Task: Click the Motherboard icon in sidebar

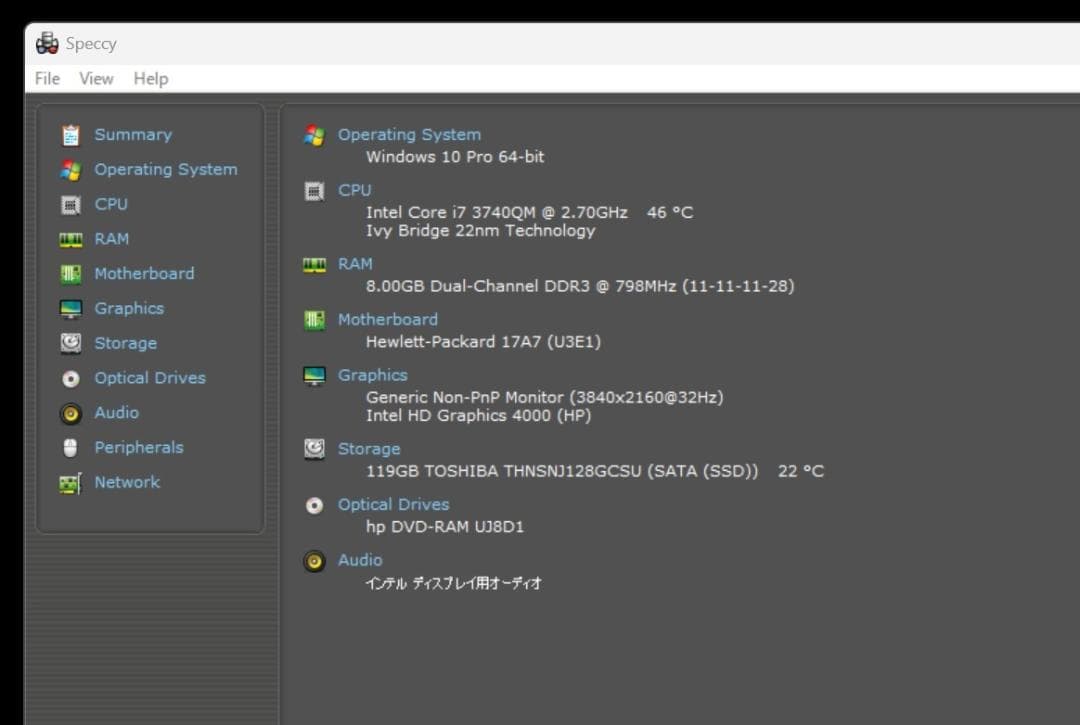Action: [x=70, y=274]
